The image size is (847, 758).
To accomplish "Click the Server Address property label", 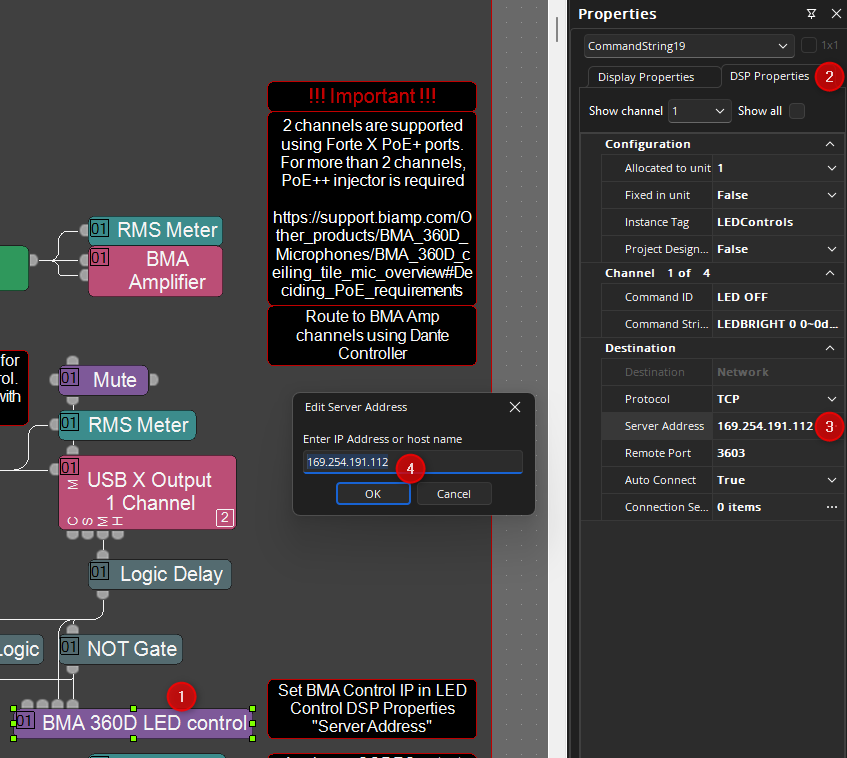I will coord(664,426).
